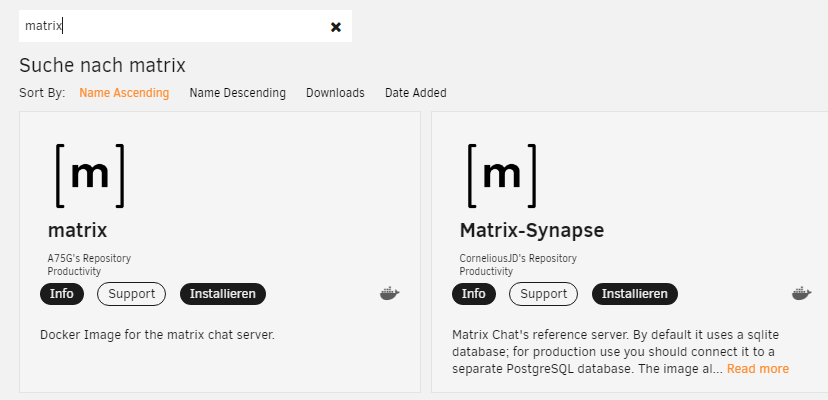Viewport: 828px width, 400px height.
Task: Click into the matrix search input field
Action: [x=174, y=26]
